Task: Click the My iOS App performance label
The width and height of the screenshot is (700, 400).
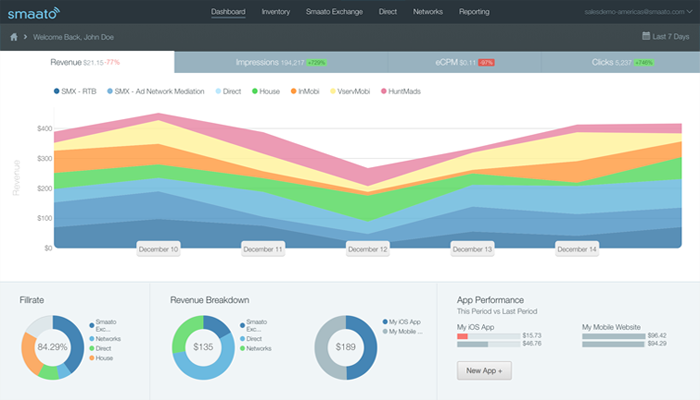Action: pyautogui.click(x=475, y=327)
